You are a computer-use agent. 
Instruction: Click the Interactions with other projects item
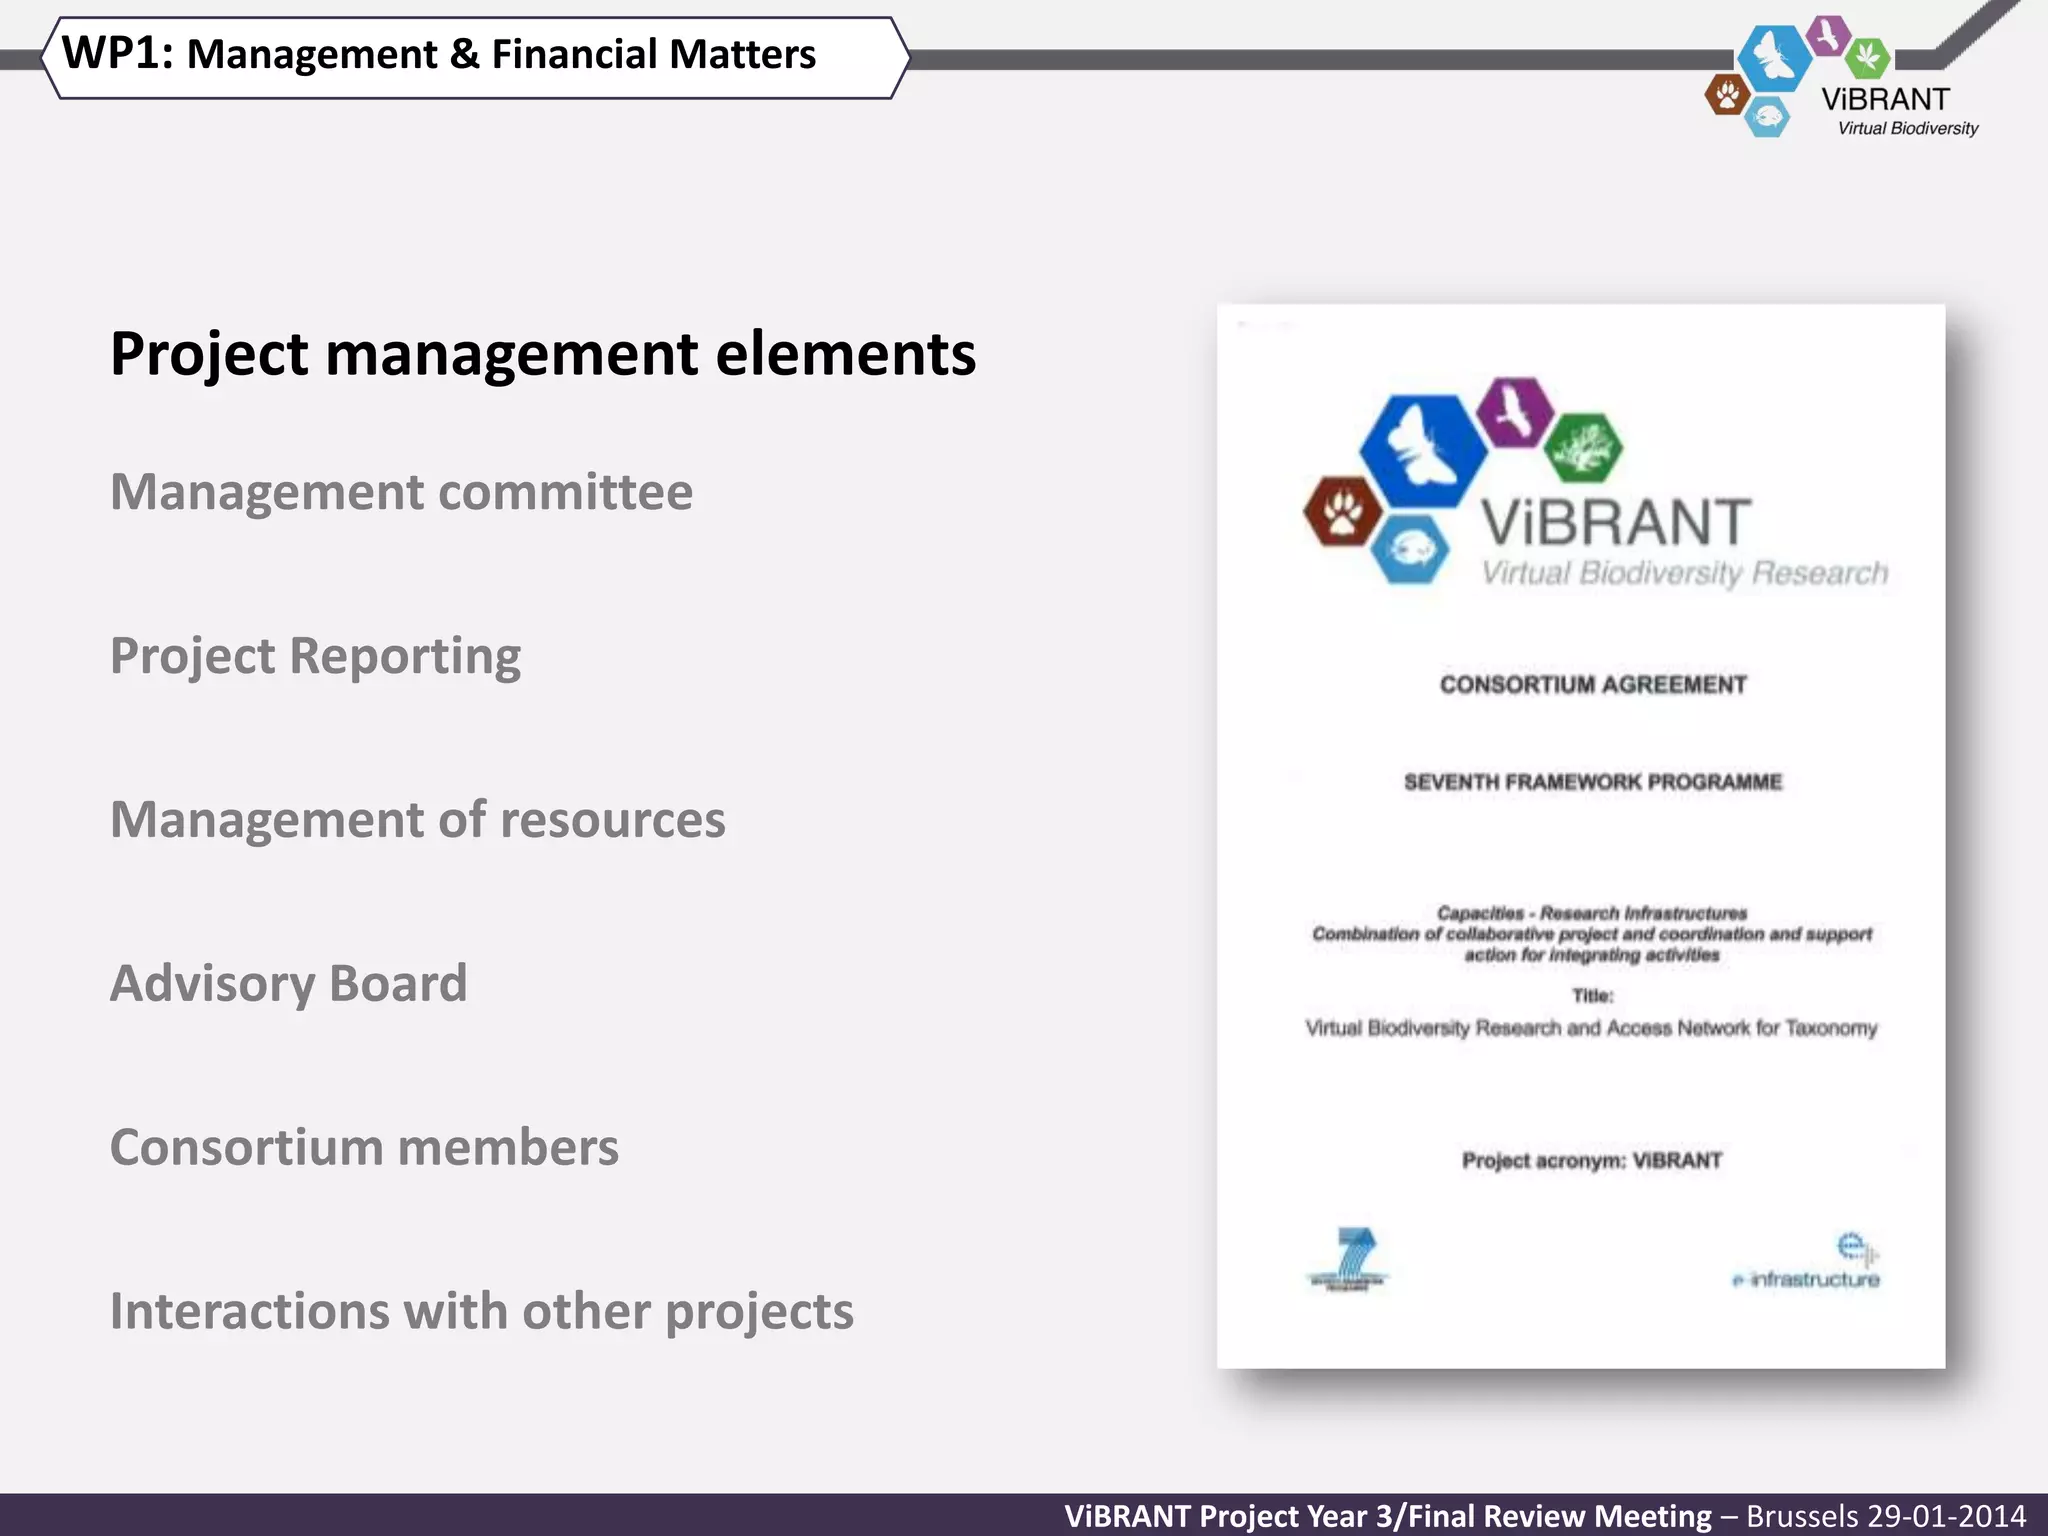pos(481,1312)
